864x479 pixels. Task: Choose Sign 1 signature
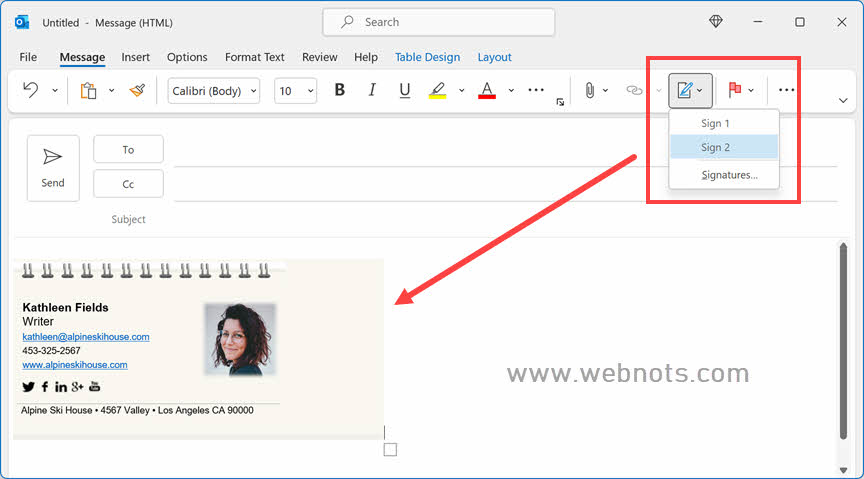coord(723,123)
